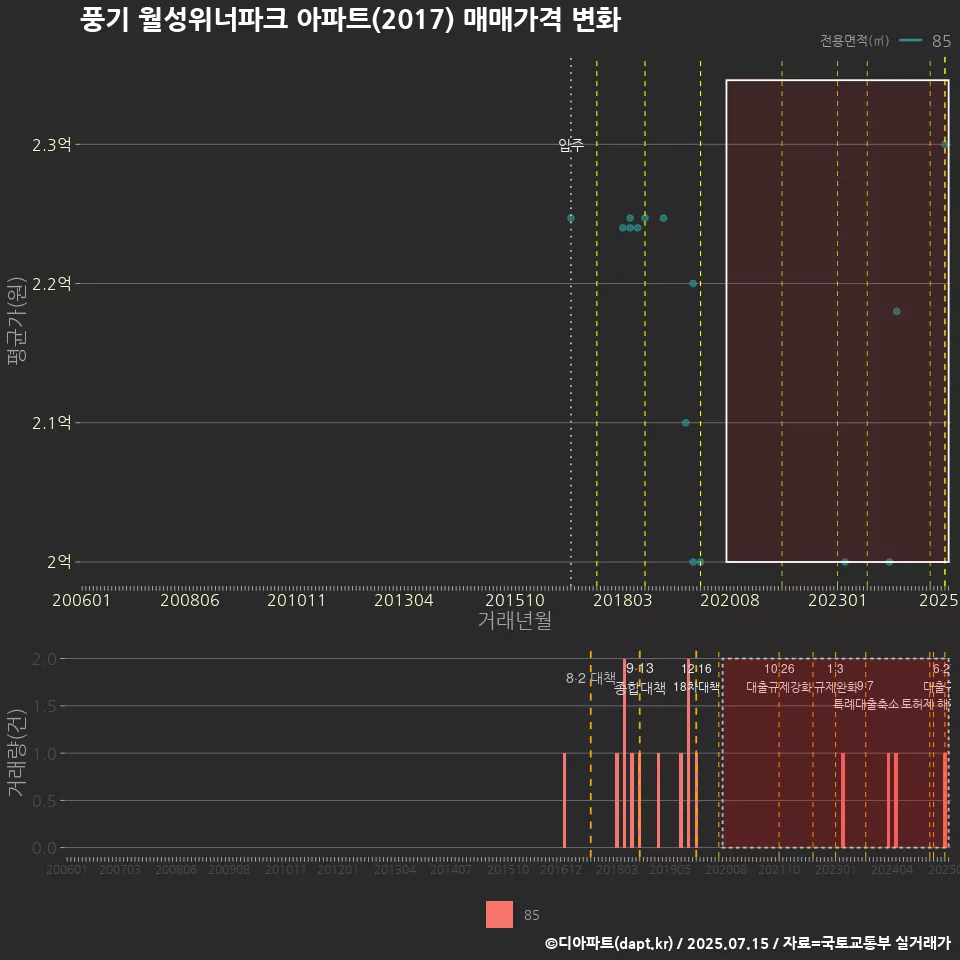Click the 10·26 대출규제강화 annotation
960x960 pixels.
(779, 678)
